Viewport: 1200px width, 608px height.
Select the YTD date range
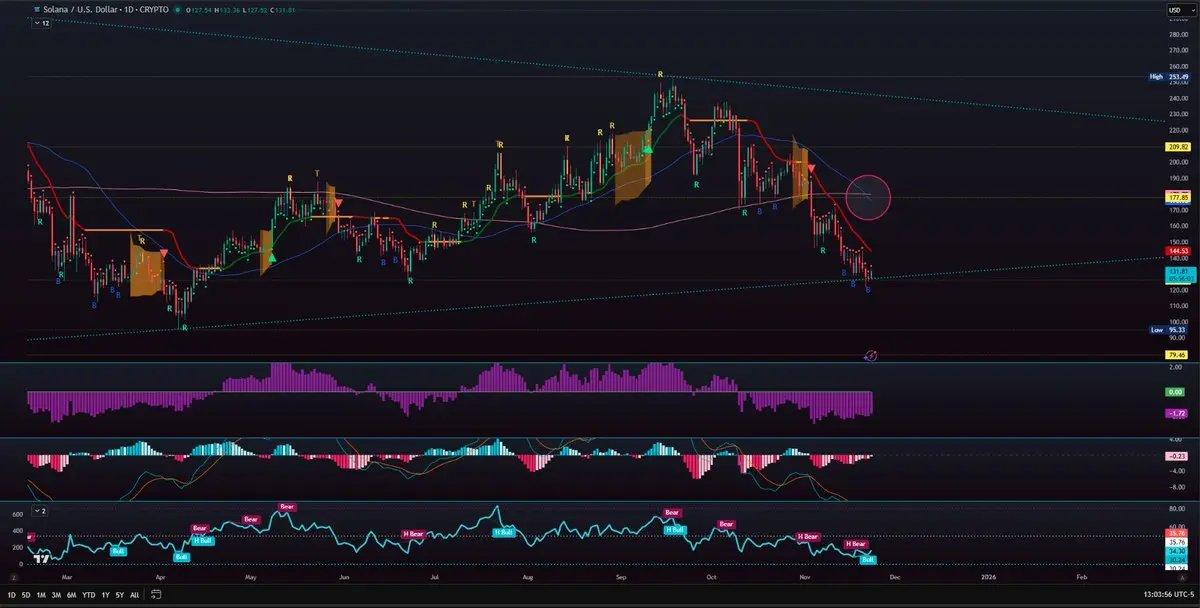89,594
